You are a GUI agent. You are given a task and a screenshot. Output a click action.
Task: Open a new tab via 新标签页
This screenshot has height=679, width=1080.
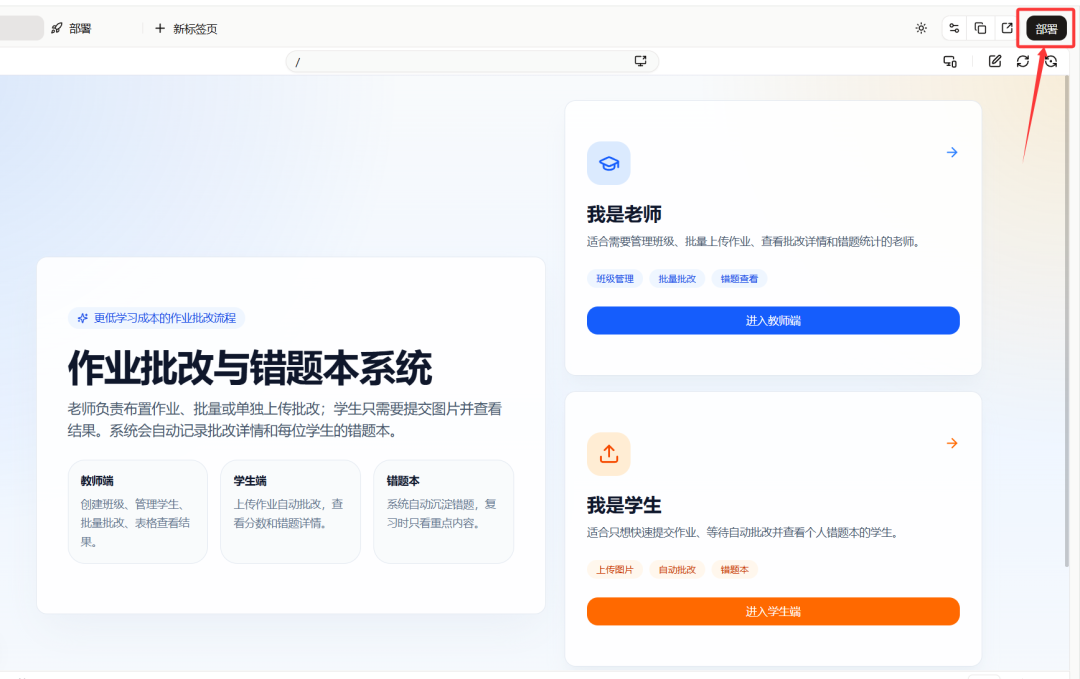click(x=185, y=28)
